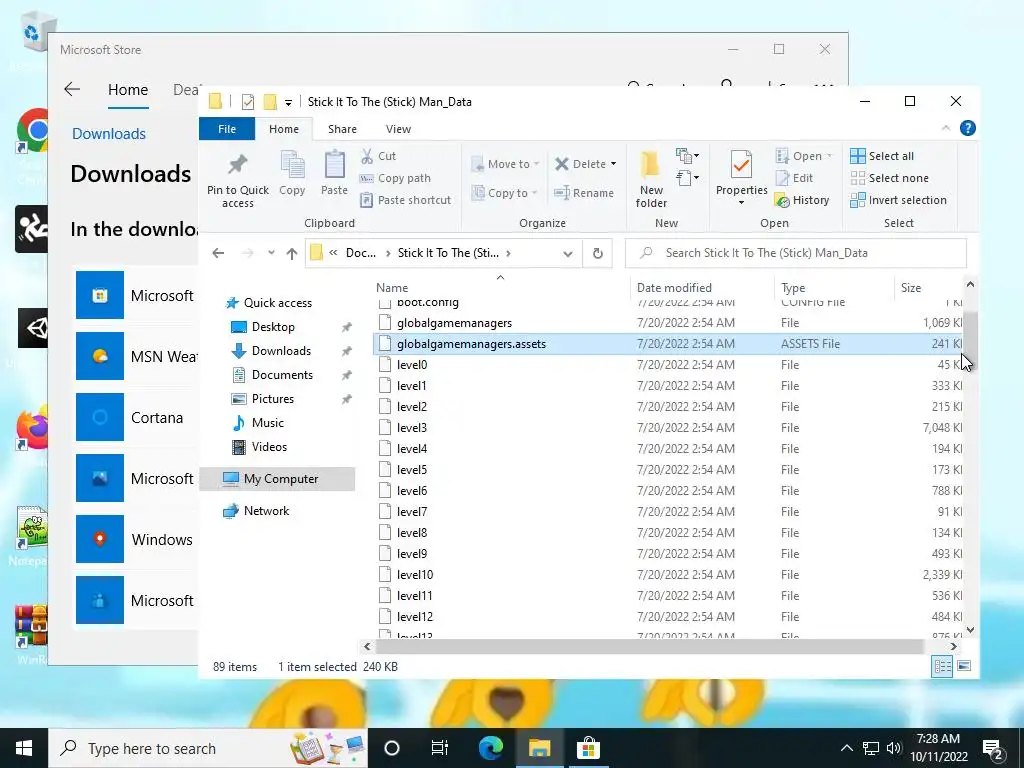The height and width of the screenshot is (768, 1024).
Task: Click the Search Stick It To The Man_Data box
Action: coord(795,253)
